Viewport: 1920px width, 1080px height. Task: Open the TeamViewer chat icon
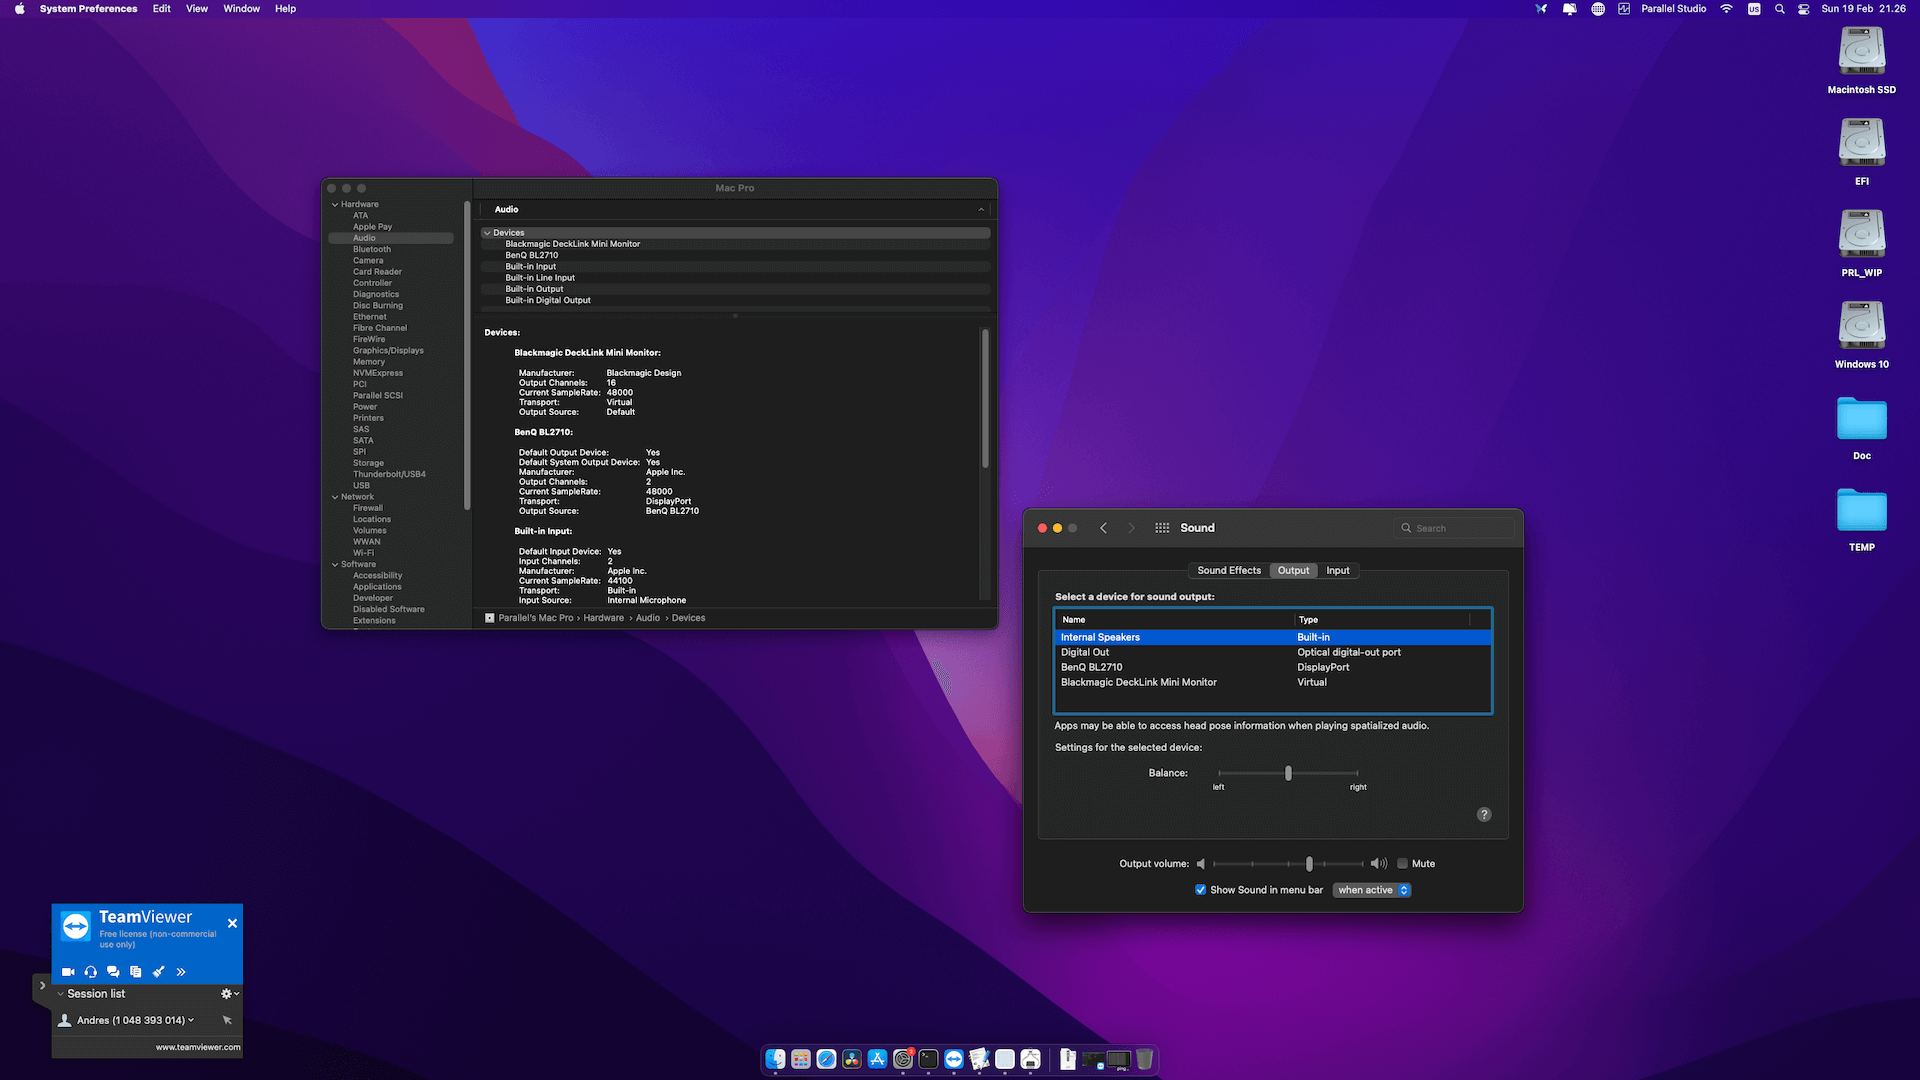tap(113, 972)
